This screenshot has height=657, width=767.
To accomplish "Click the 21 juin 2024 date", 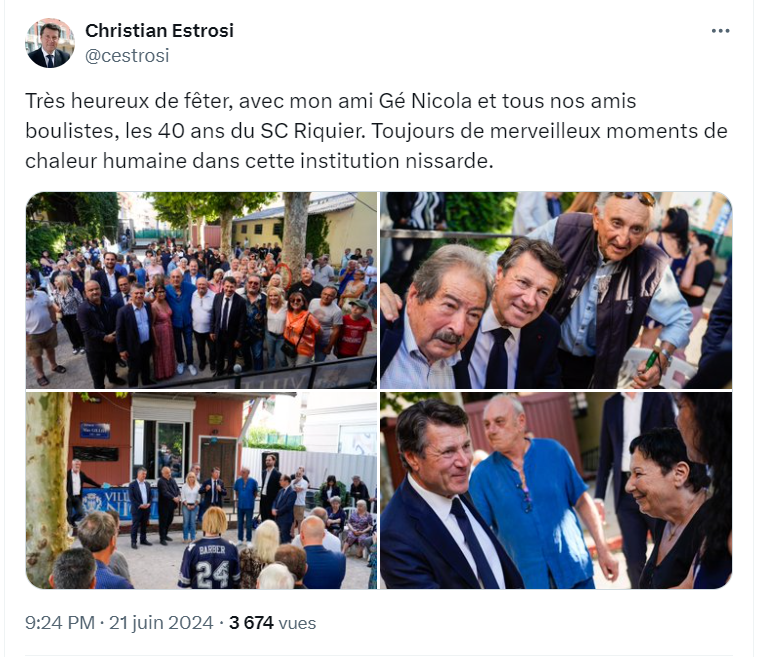I will coord(161,623).
